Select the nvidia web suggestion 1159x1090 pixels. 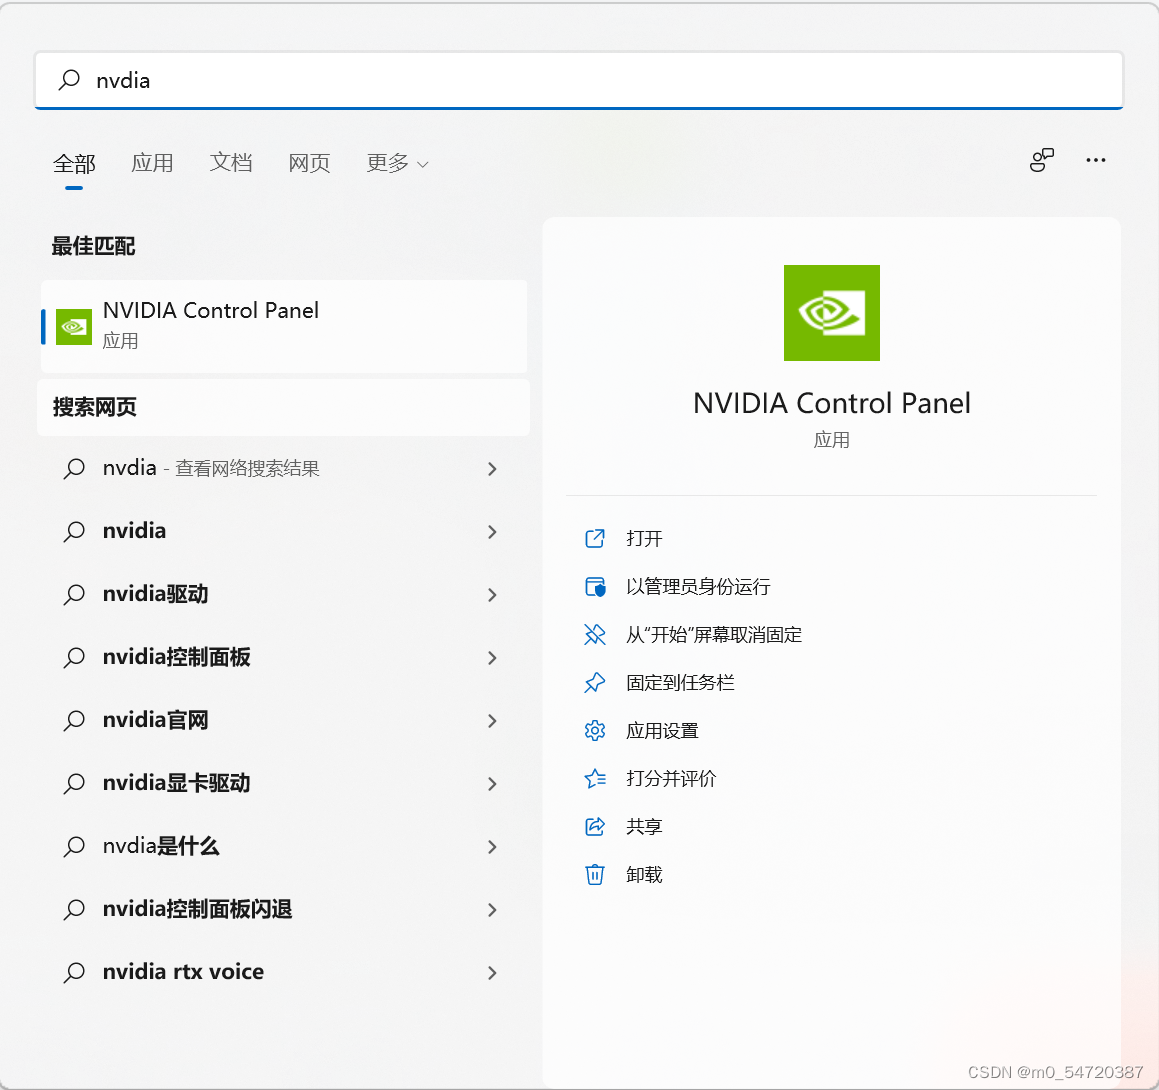tap(285, 531)
